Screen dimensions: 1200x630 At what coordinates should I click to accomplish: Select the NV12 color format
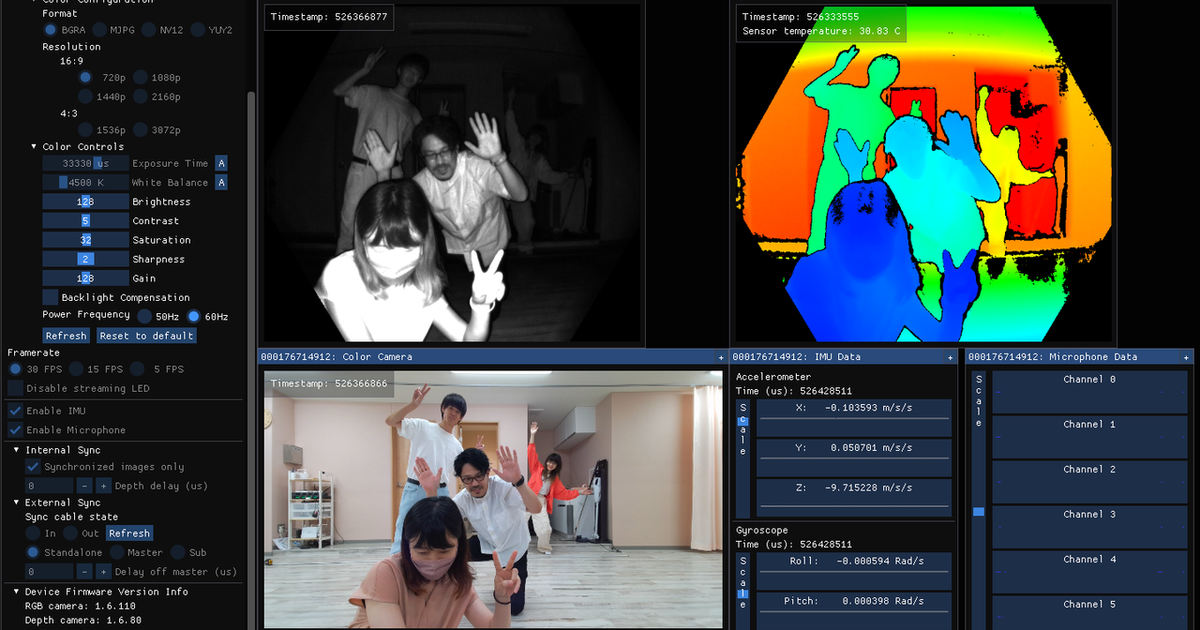(148, 30)
